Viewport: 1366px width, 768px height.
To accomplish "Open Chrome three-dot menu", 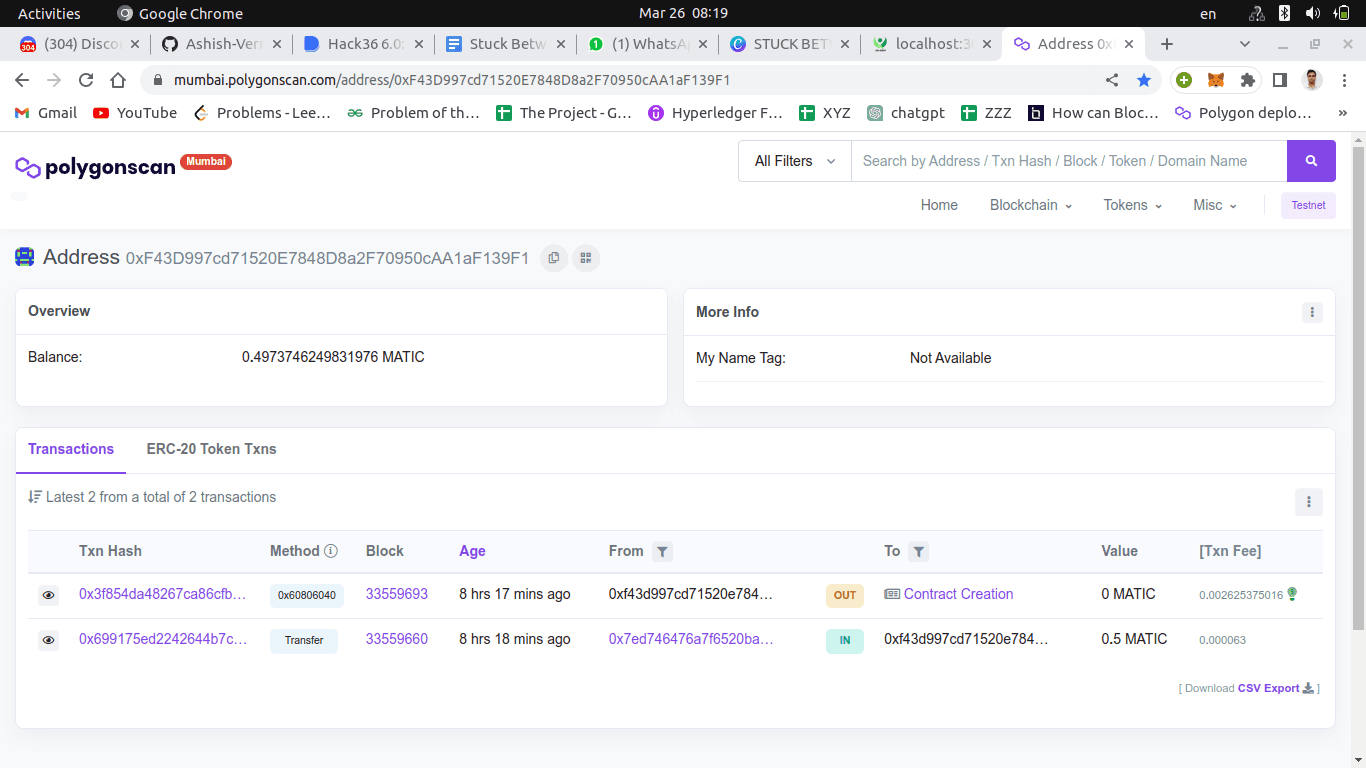I will [1343, 80].
